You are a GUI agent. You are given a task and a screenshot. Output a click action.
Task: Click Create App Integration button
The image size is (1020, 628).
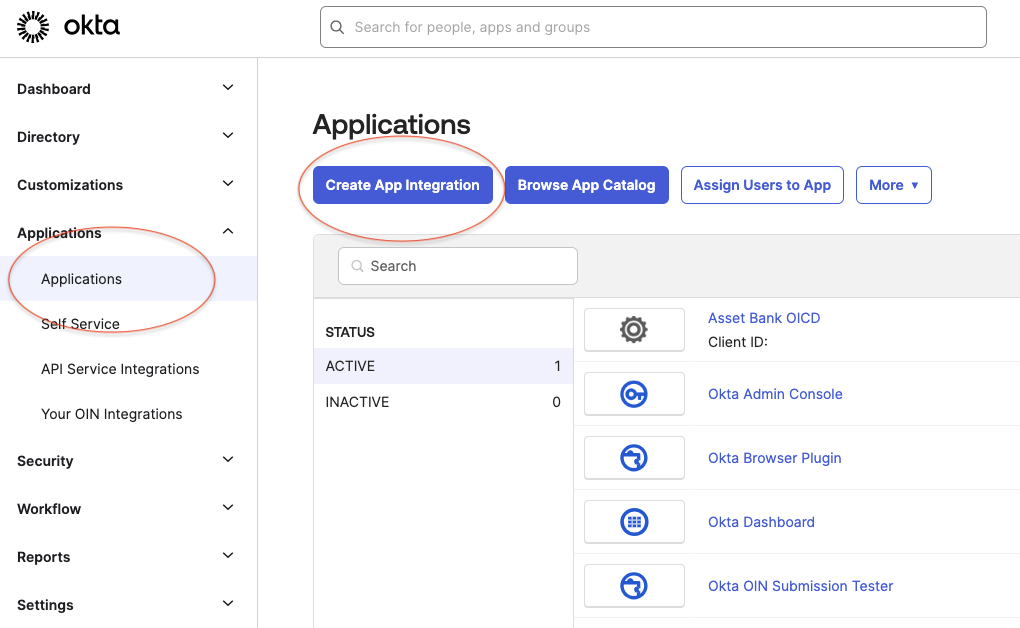click(x=403, y=185)
